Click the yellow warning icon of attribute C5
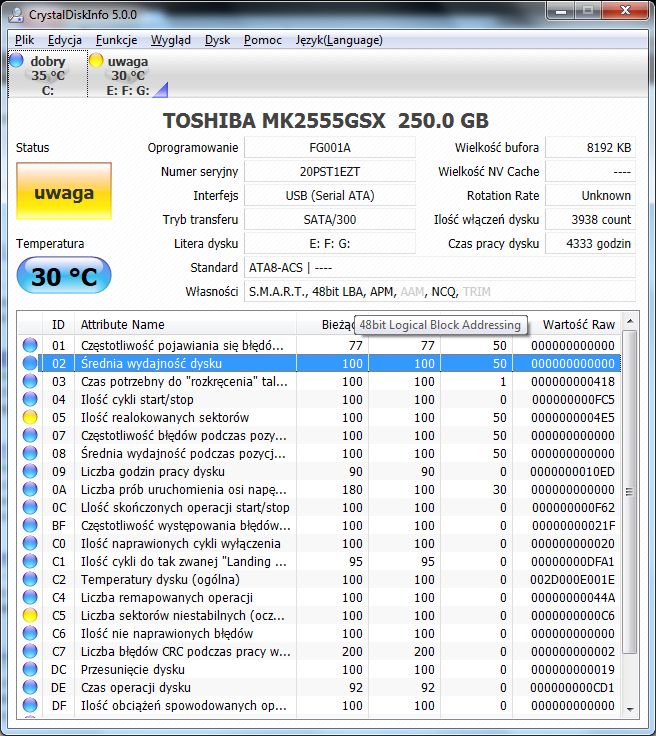The width and height of the screenshot is (656, 736). coord(30,615)
